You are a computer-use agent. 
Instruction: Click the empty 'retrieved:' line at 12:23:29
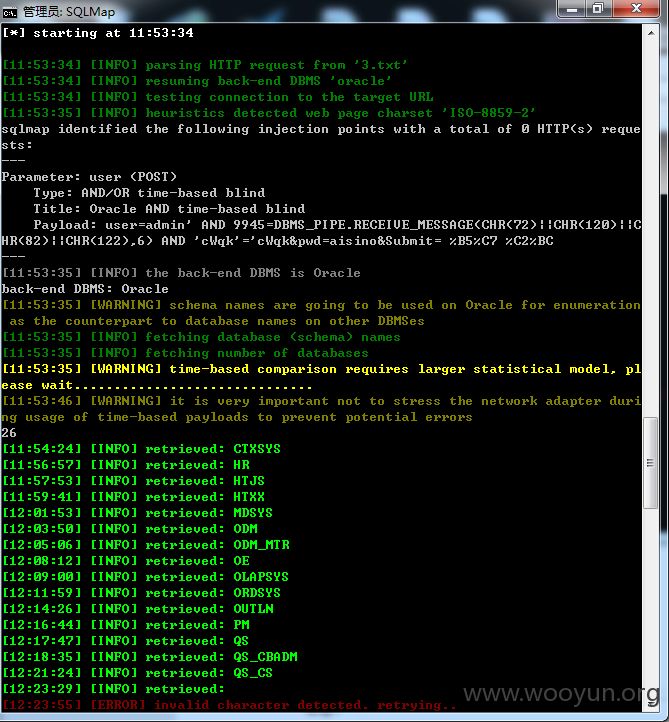click(x=113, y=689)
